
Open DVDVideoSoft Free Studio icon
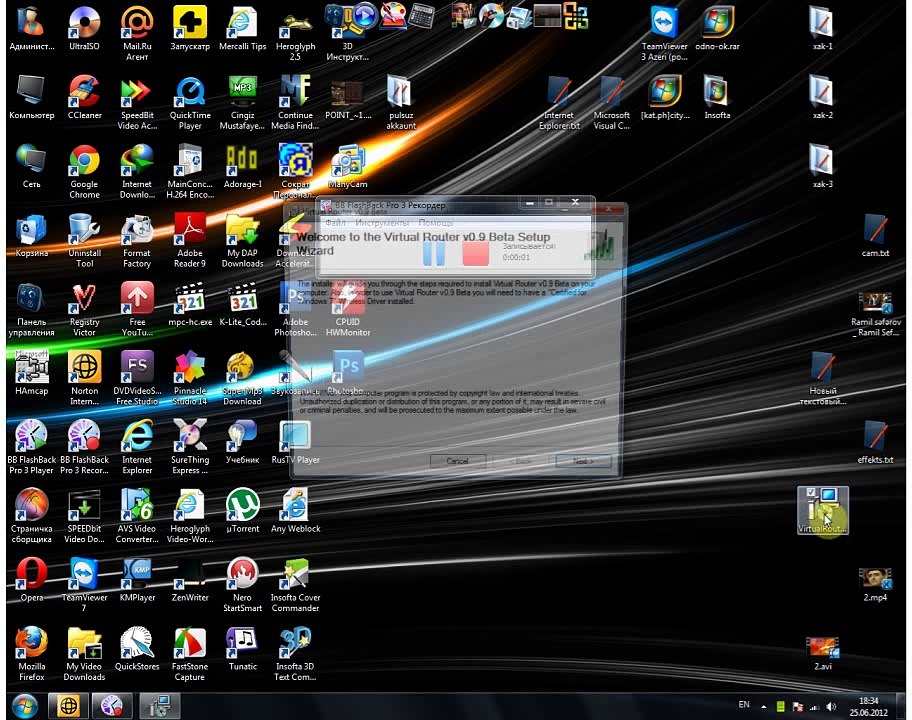click(x=137, y=377)
